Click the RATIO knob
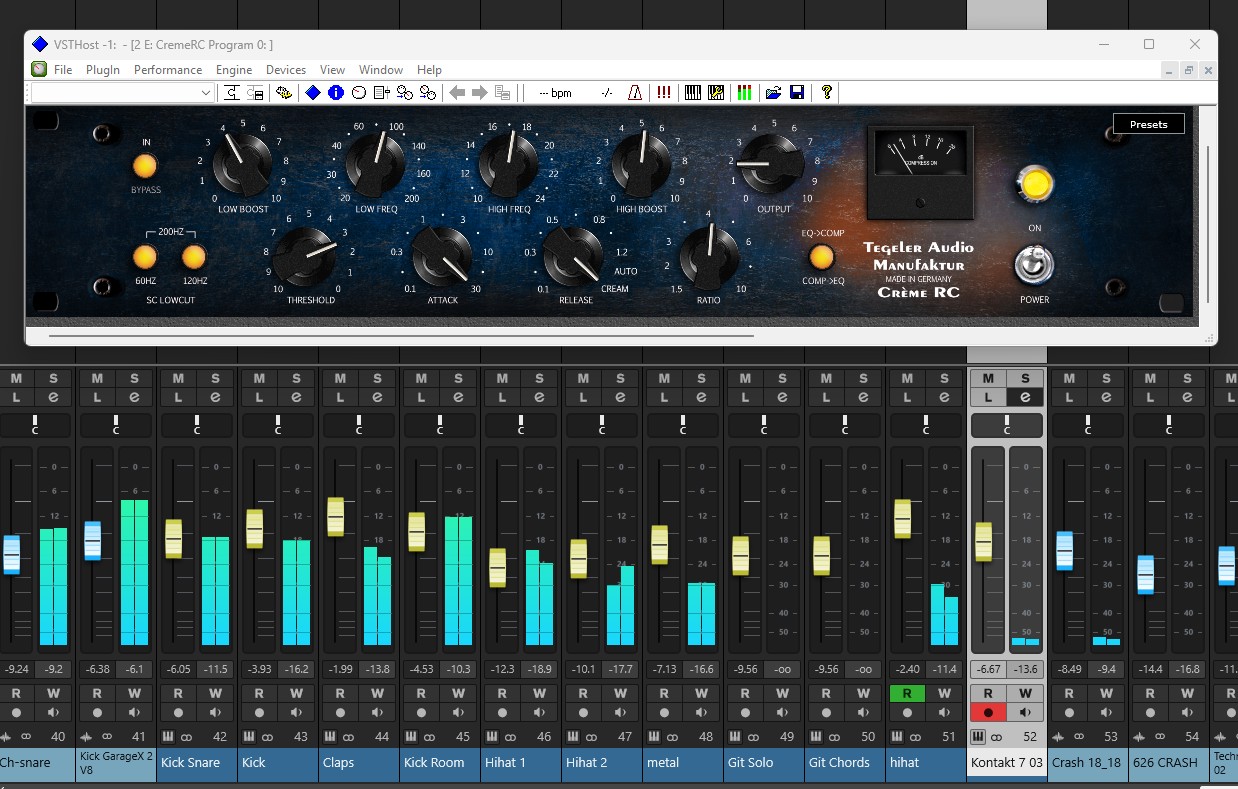Viewport: 1238px width, 789px height. tap(710, 256)
